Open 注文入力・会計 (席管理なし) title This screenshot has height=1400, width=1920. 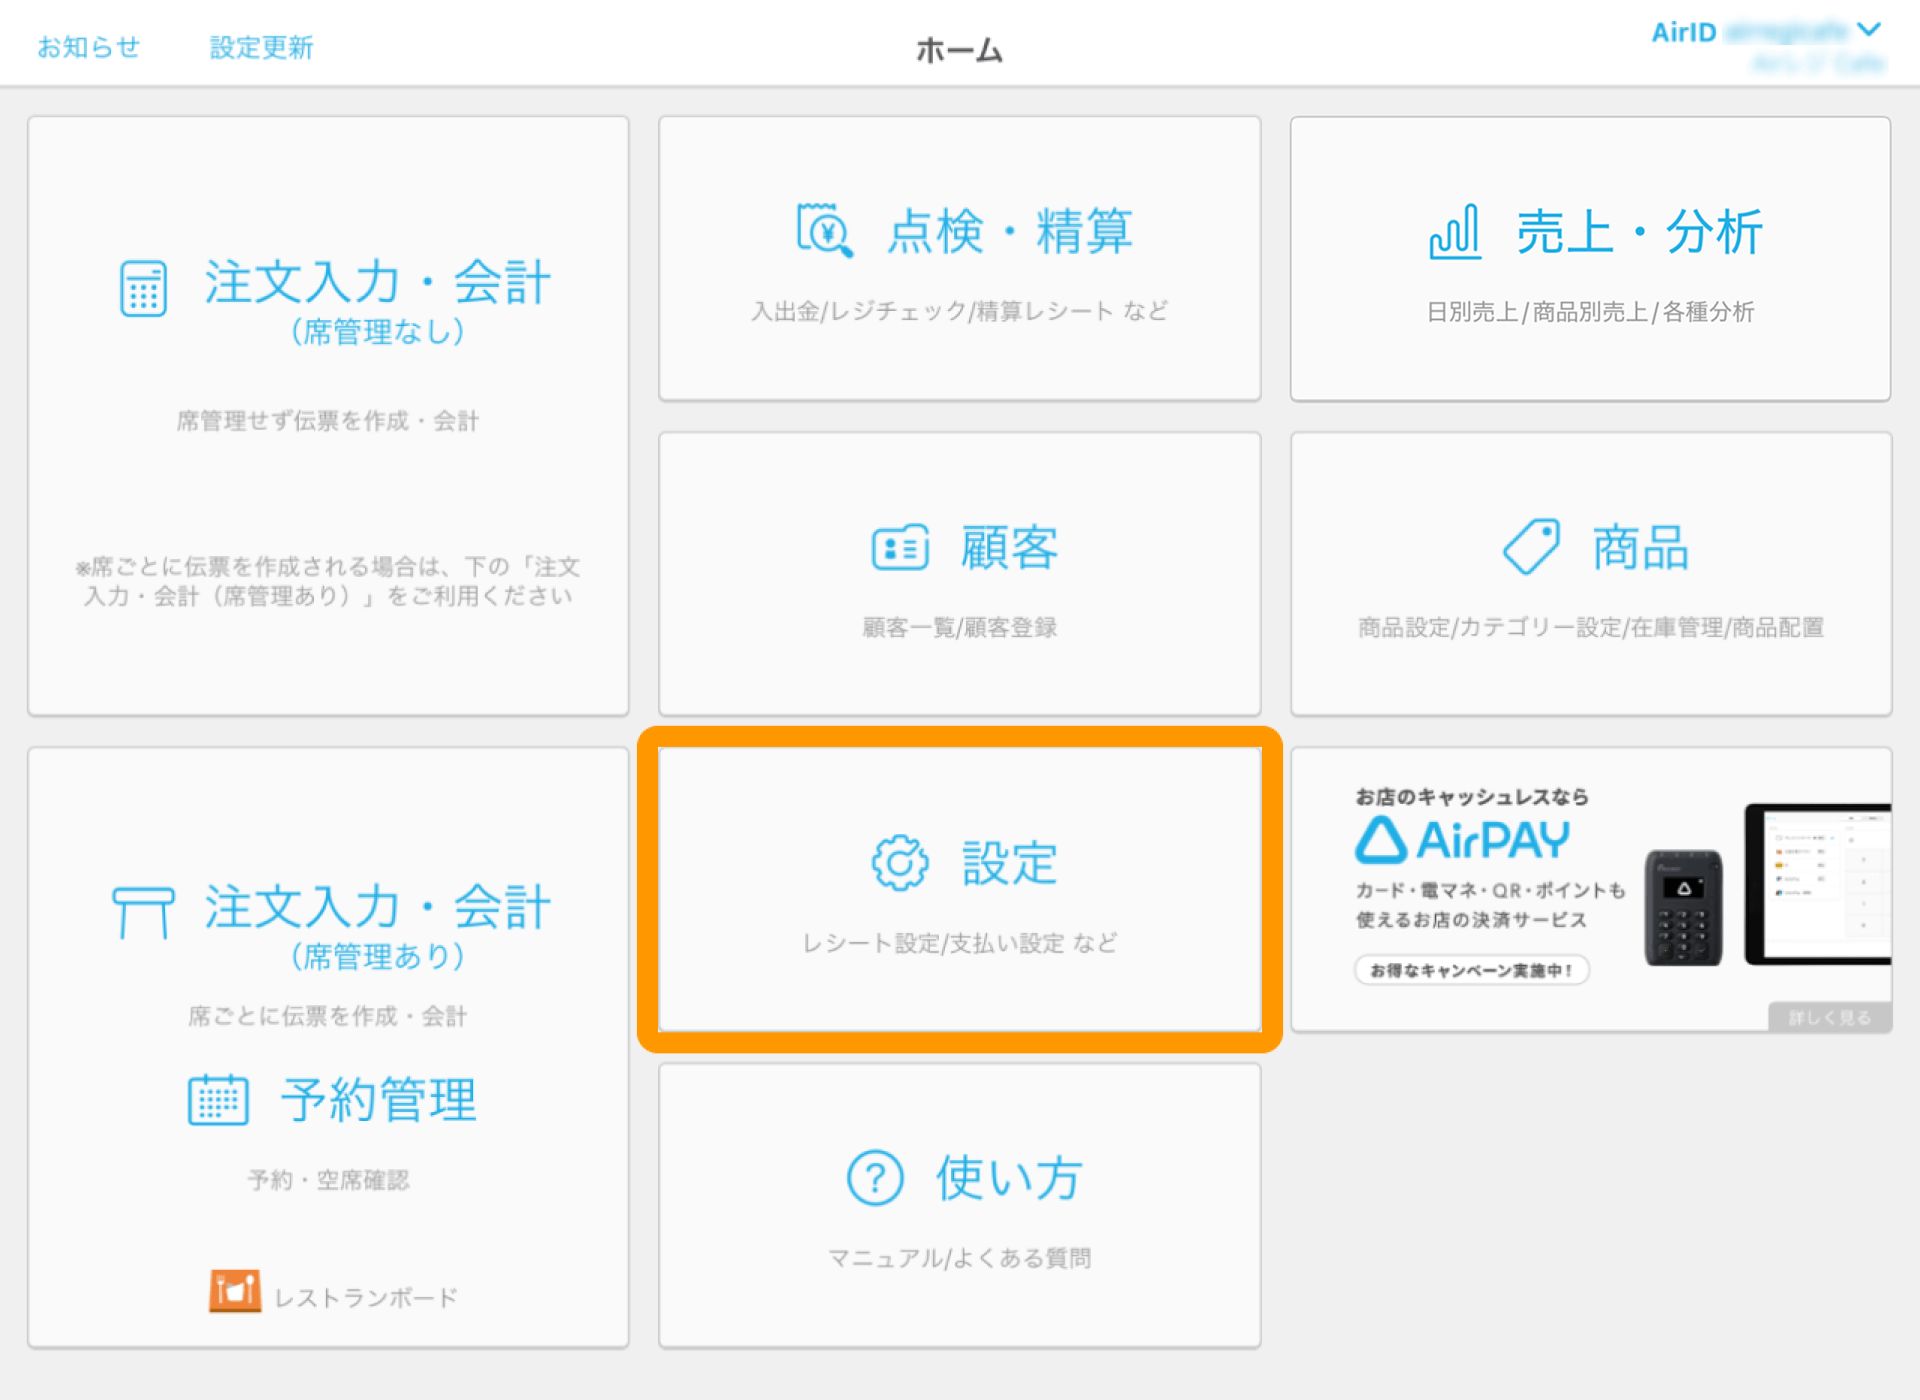coord(377,300)
